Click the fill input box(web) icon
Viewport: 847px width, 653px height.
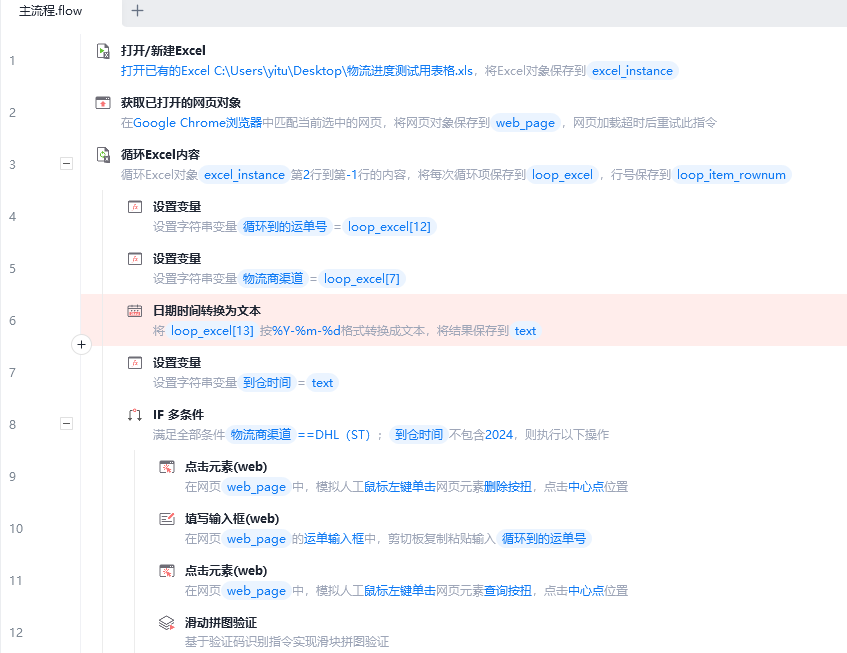[167, 519]
